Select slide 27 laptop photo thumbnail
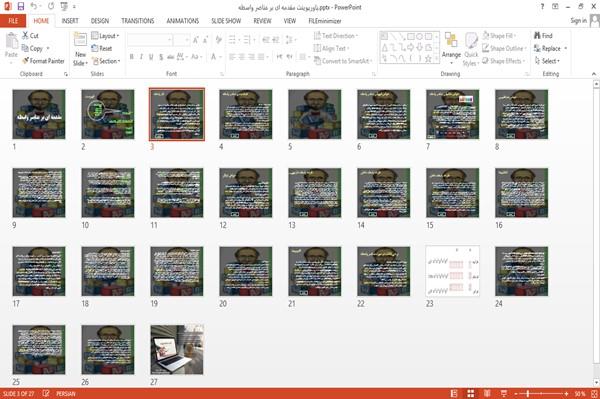This screenshot has width=600, height=399. pyautogui.click(x=177, y=349)
